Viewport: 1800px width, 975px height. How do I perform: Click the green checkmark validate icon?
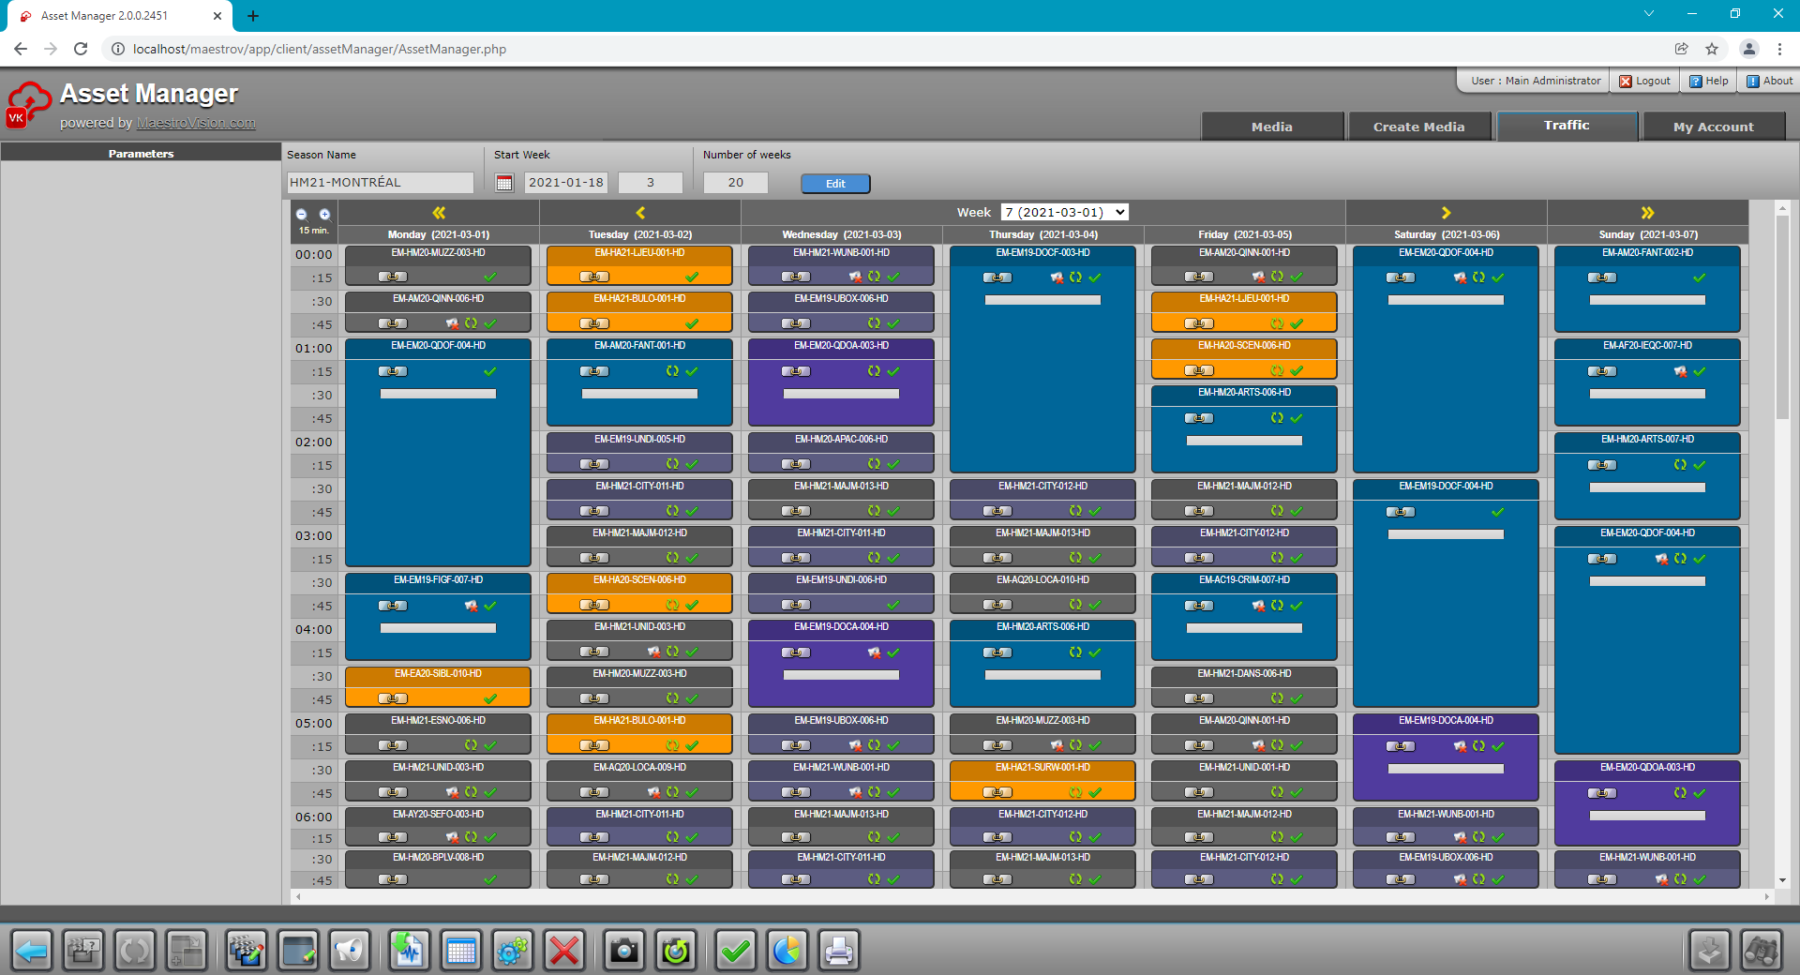point(735,951)
